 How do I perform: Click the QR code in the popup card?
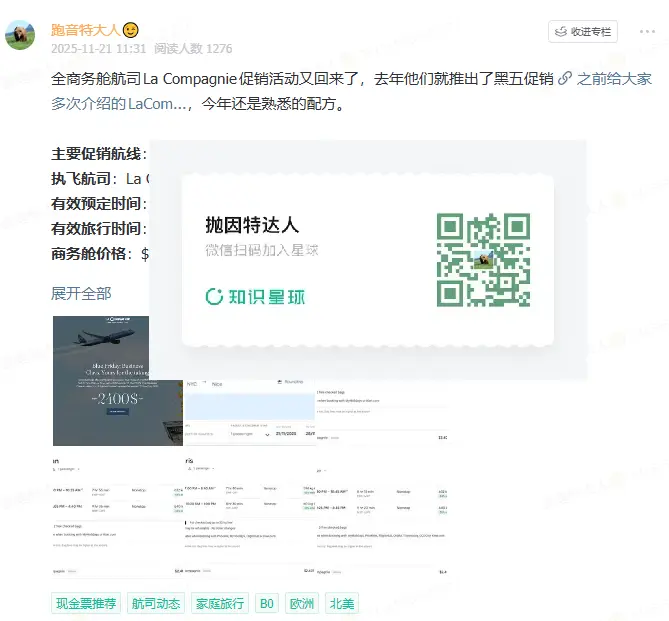pyautogui.click(x=483, y=259)
